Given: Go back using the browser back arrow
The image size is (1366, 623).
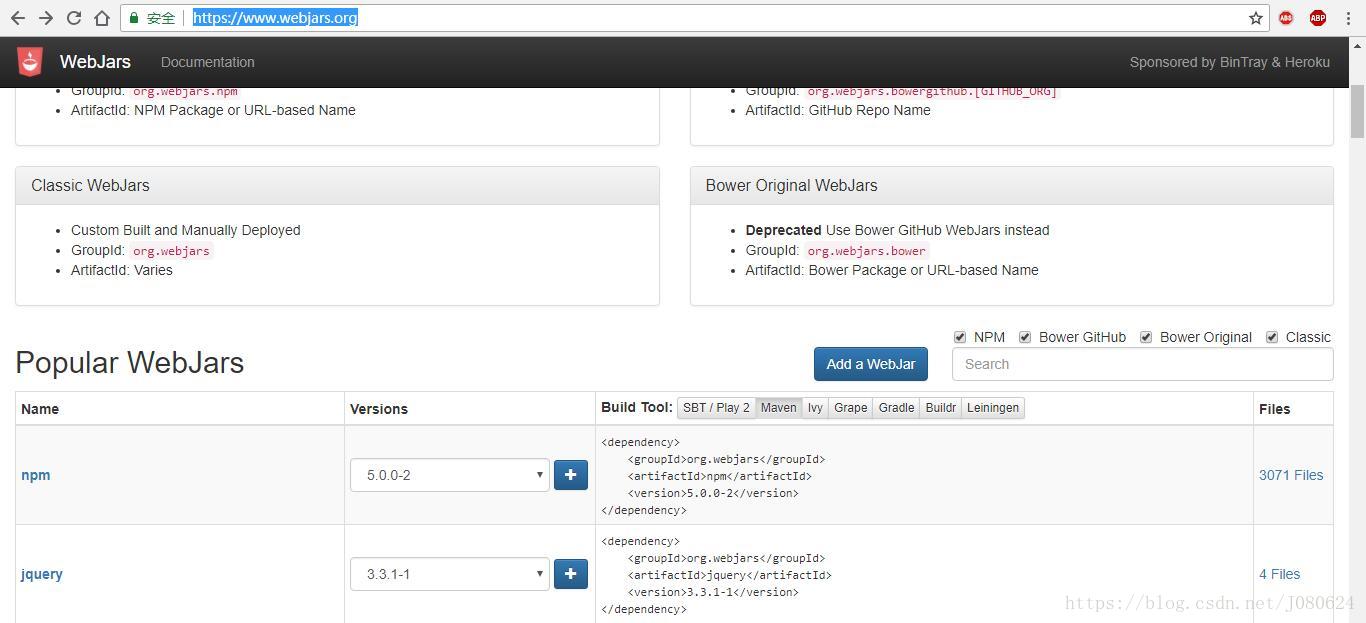Looking at the screenshot, I should (x=17, y=18).
